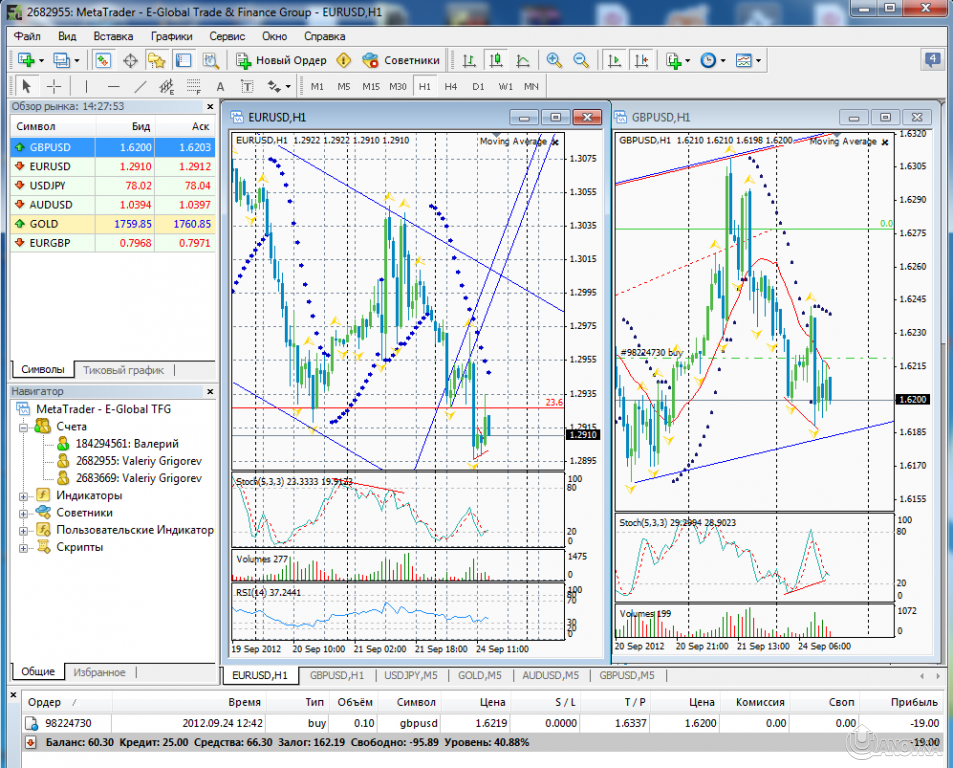
Task: Select the horizontal line drawing tool
Action: (x=112, y=86)
